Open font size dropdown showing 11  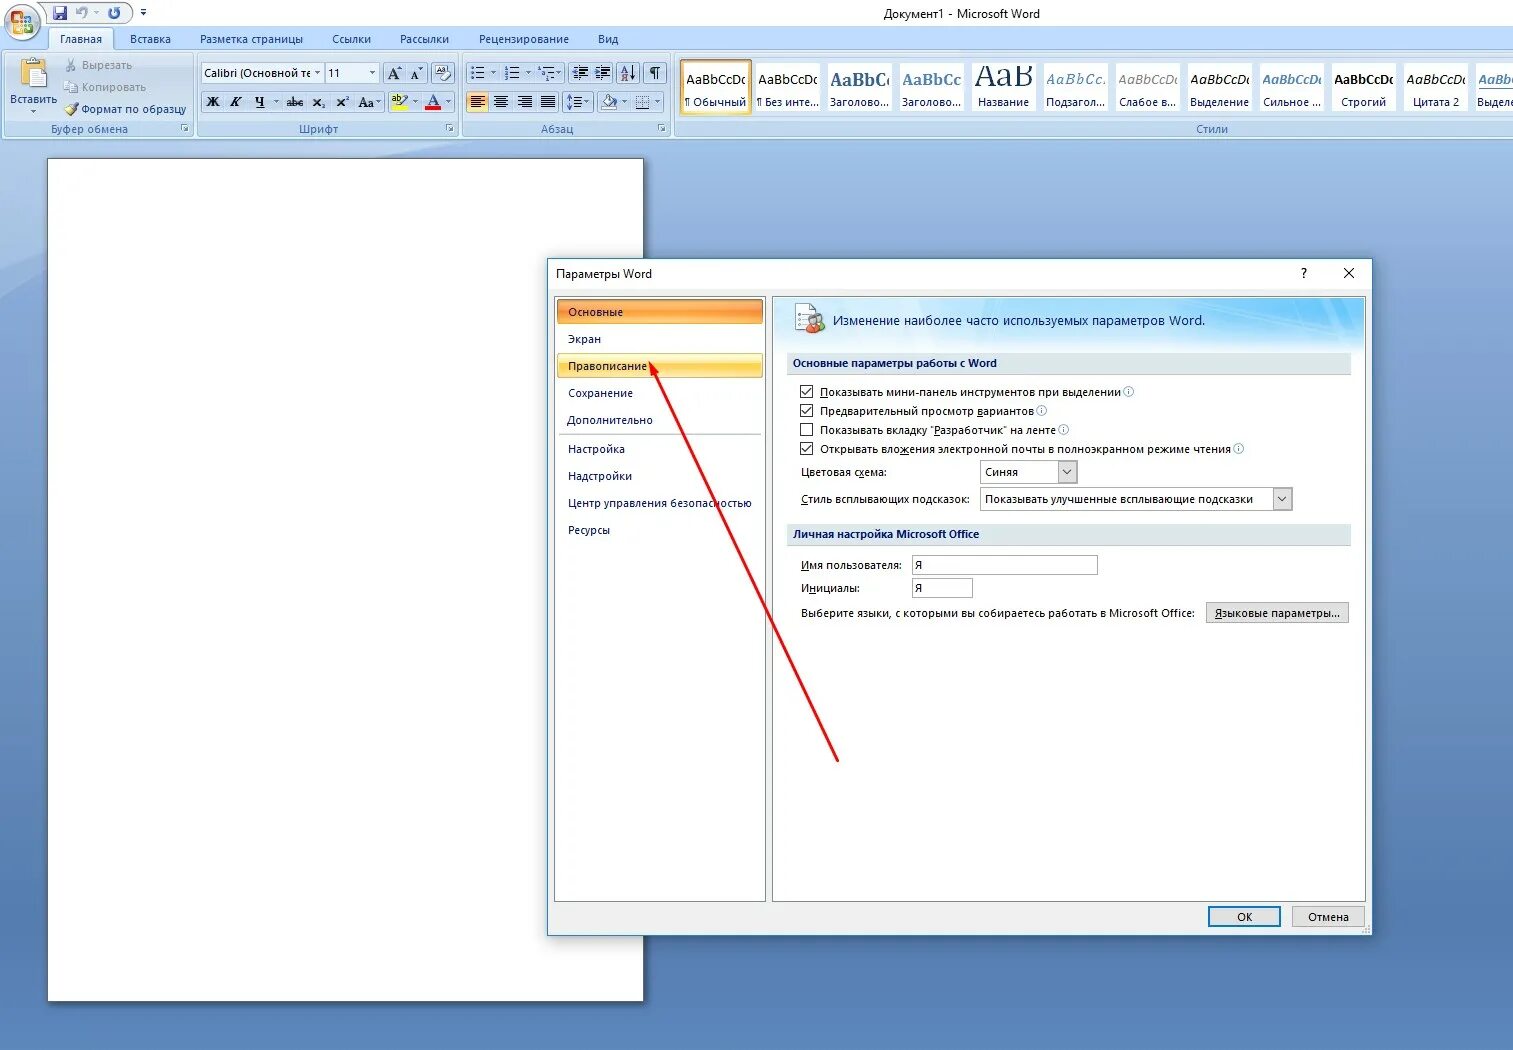(372, 73)
